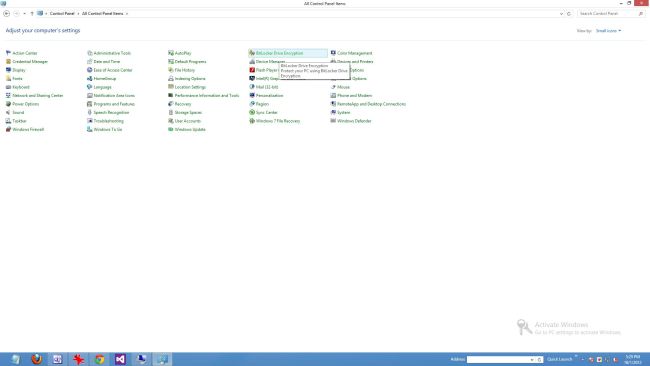Open Location Settings link

tap(190, 87)
